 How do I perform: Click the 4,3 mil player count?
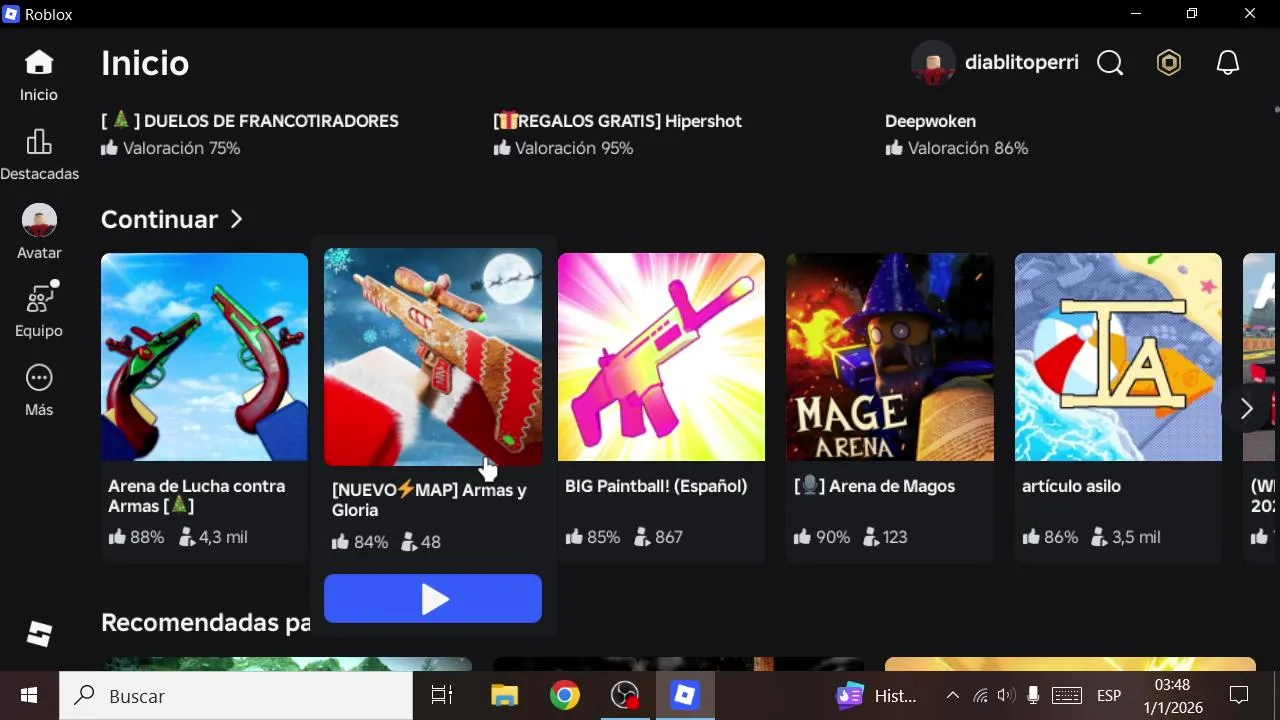tap(212, 537)
